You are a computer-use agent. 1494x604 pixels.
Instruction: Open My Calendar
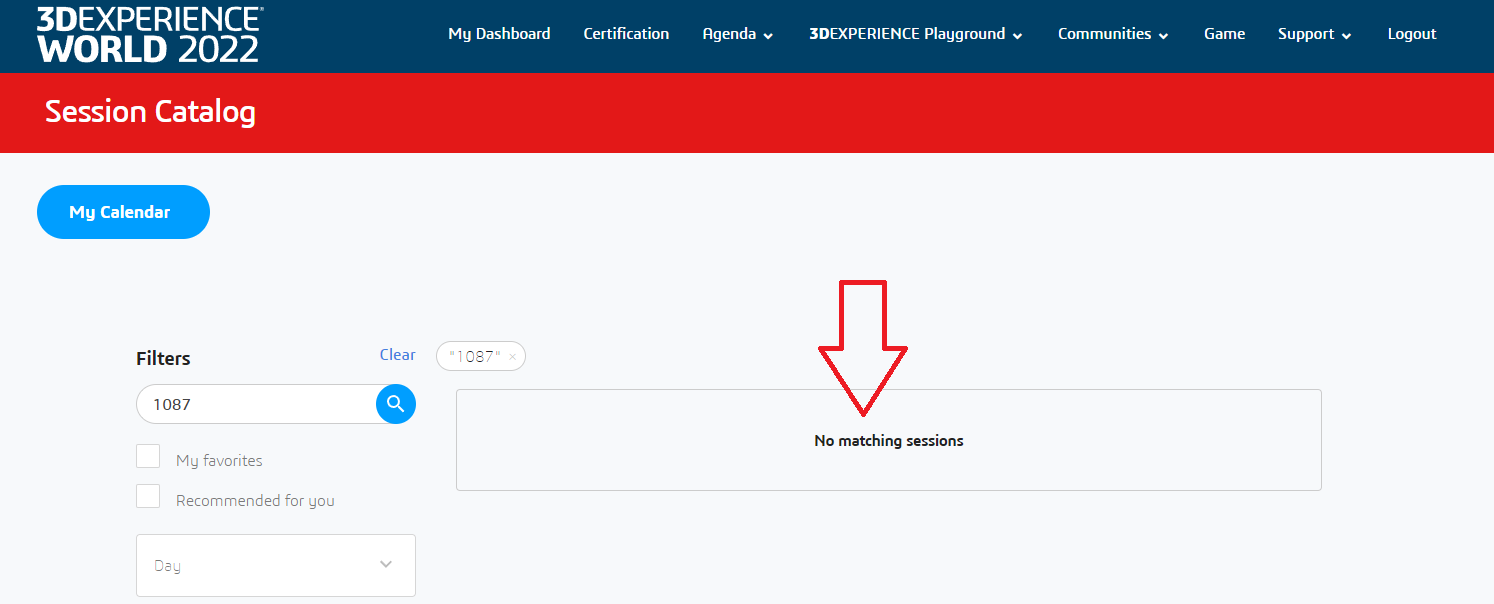click(x=123, y=212)
